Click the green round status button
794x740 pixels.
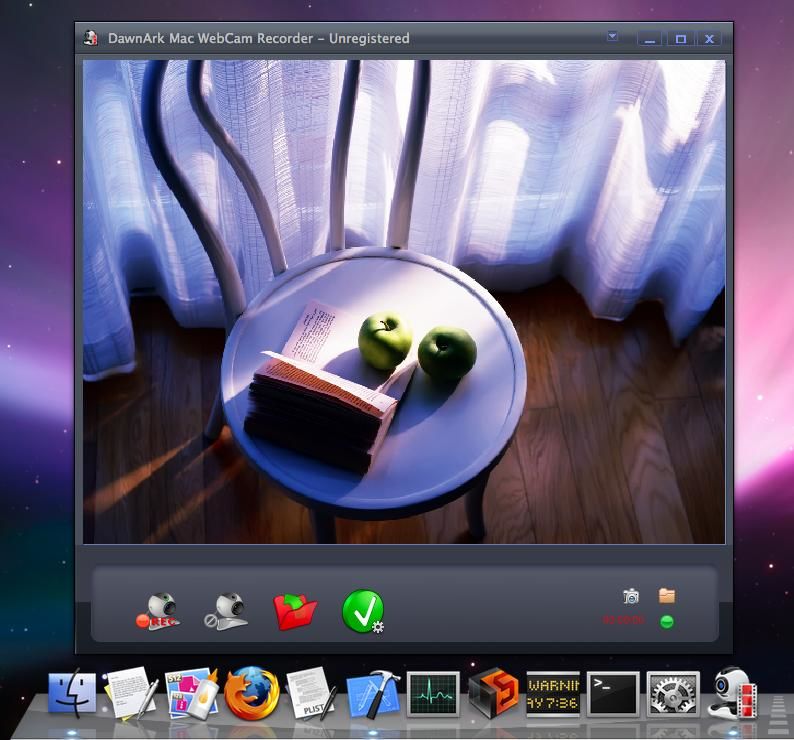click(x=667, y=621)
